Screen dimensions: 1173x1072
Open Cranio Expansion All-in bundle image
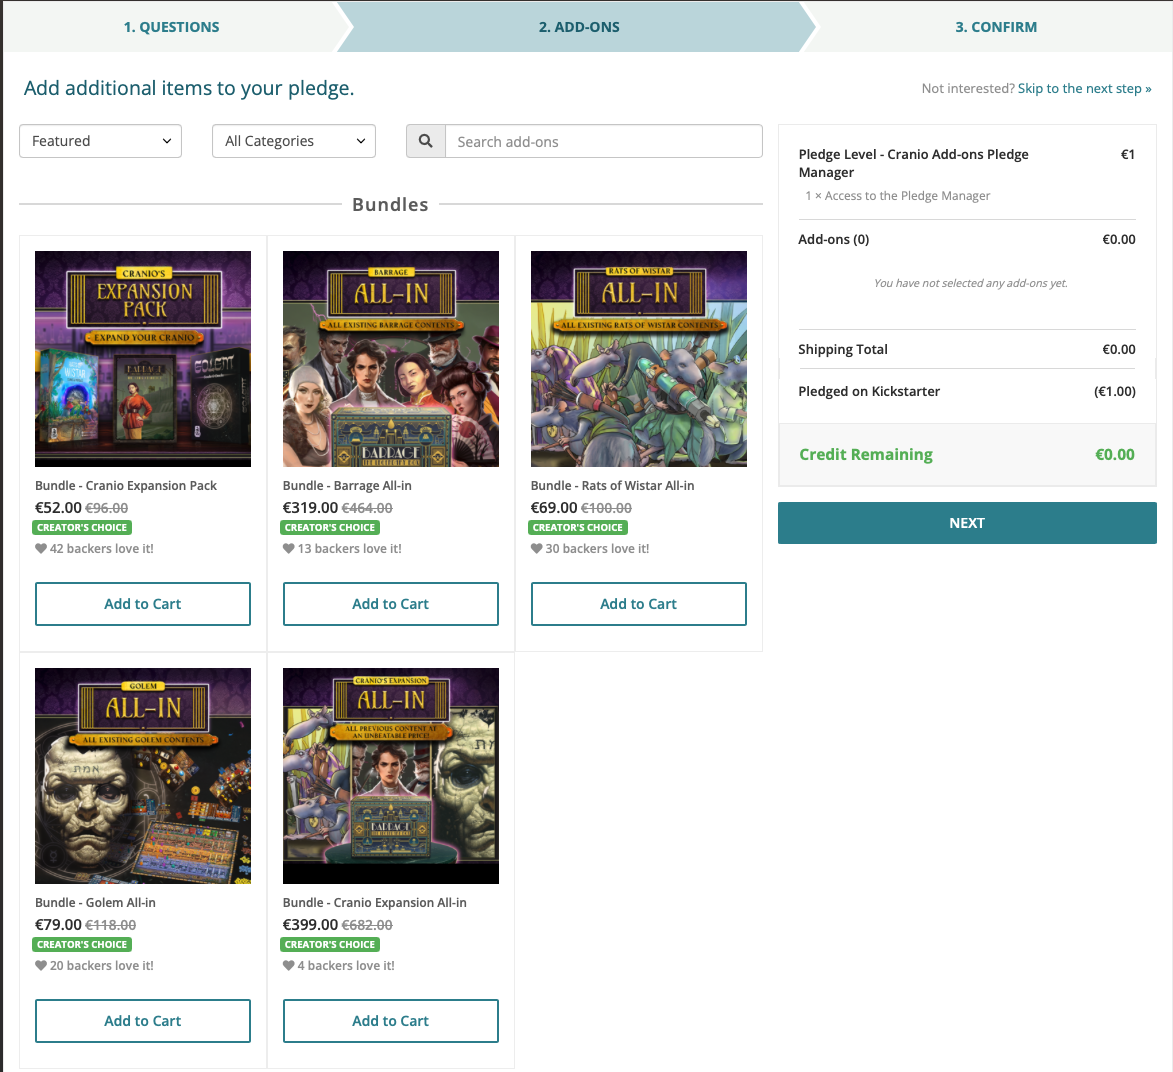click(x=391, y=776)
